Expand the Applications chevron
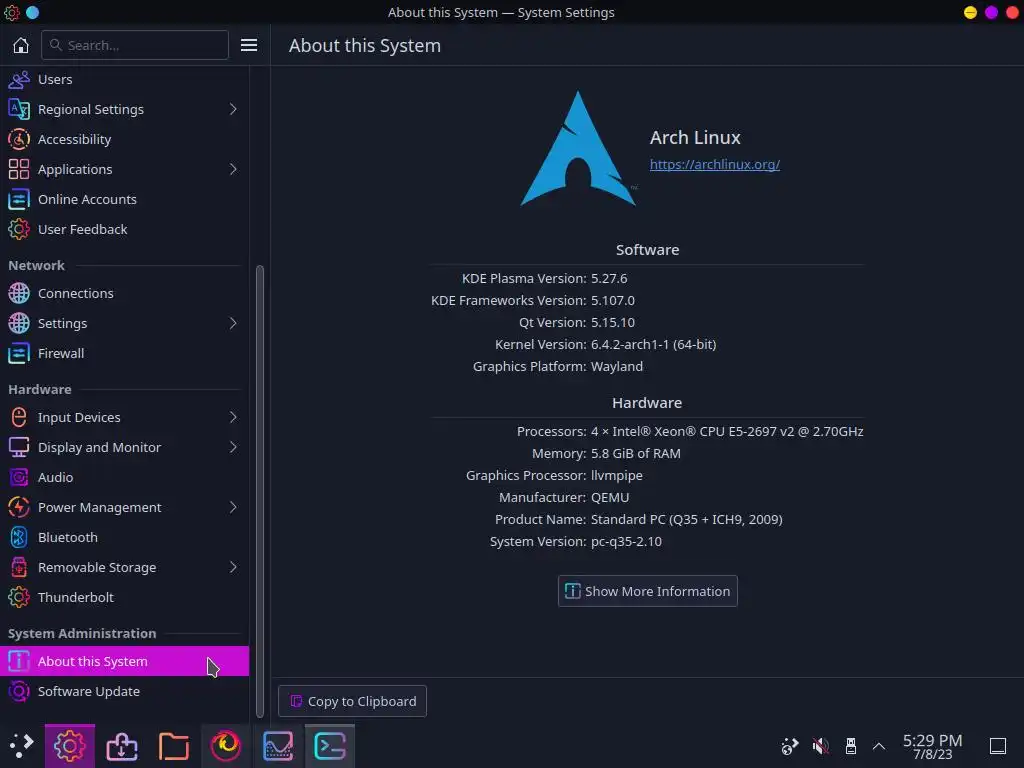1024x768 pixels. (x=233, y=169)
